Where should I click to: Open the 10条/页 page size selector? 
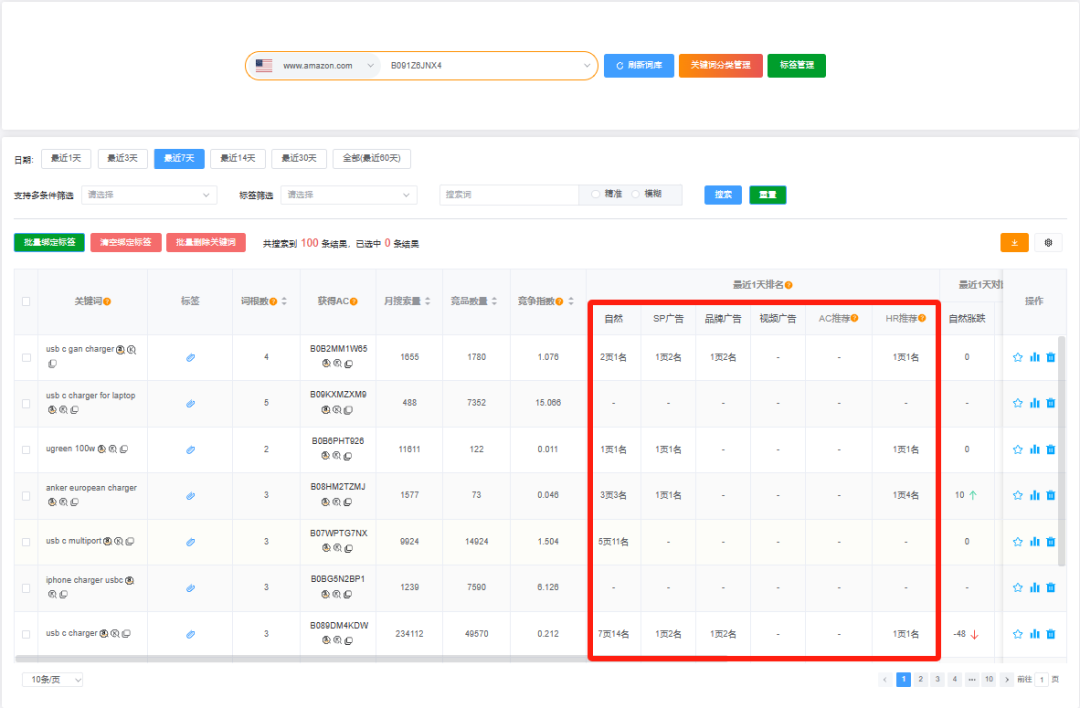53,680
